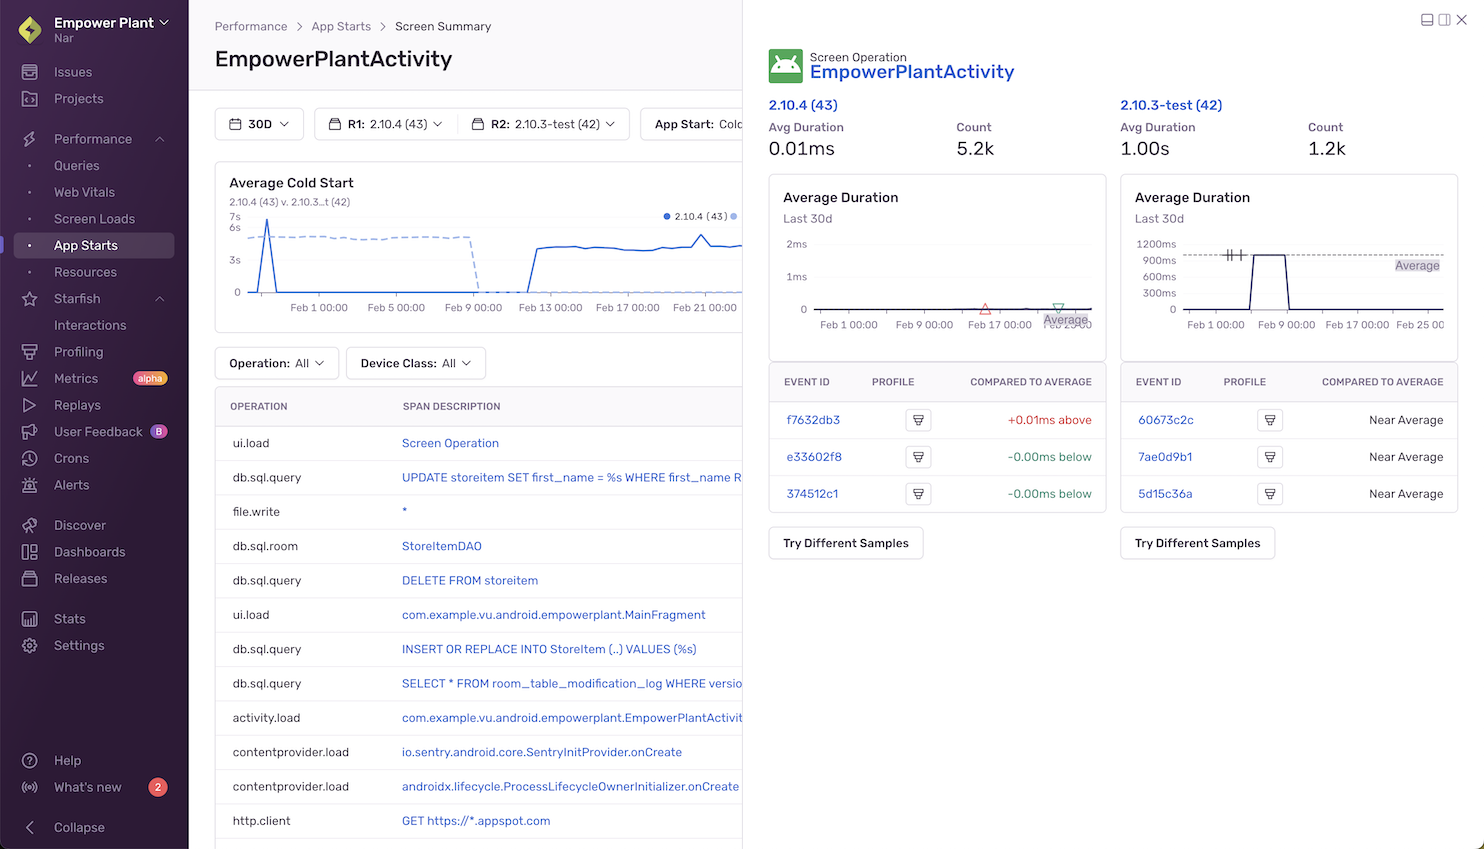Open the Device Class dropdown
The height and width of the screenshot is (849, 1484).
(415, 363)
